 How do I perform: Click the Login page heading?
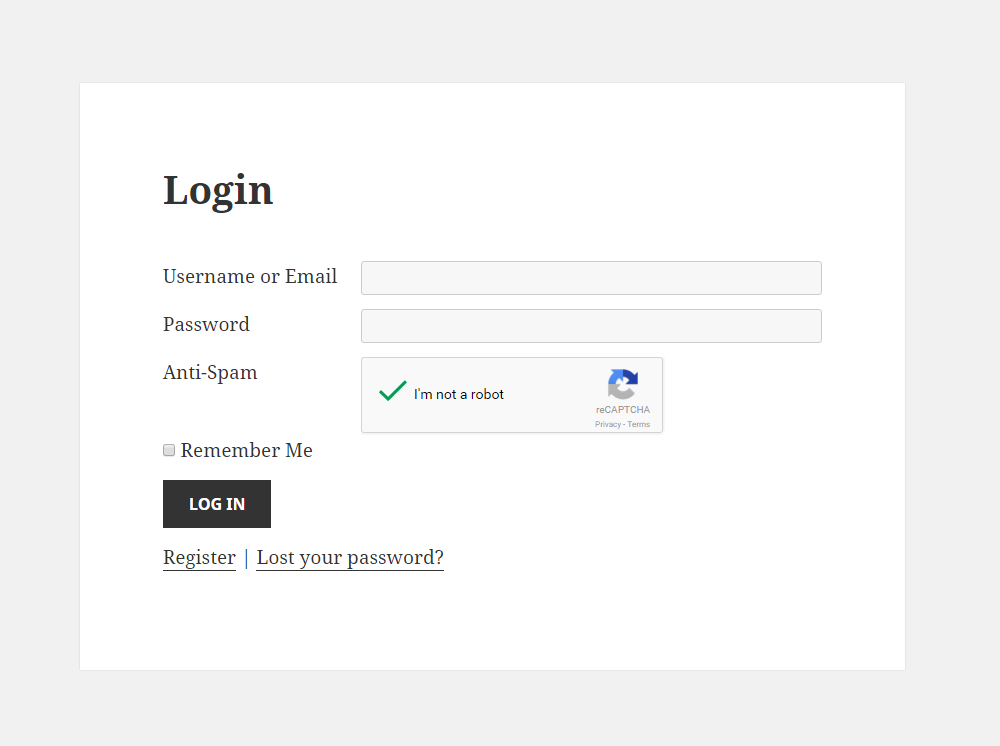tap(218, 190)
